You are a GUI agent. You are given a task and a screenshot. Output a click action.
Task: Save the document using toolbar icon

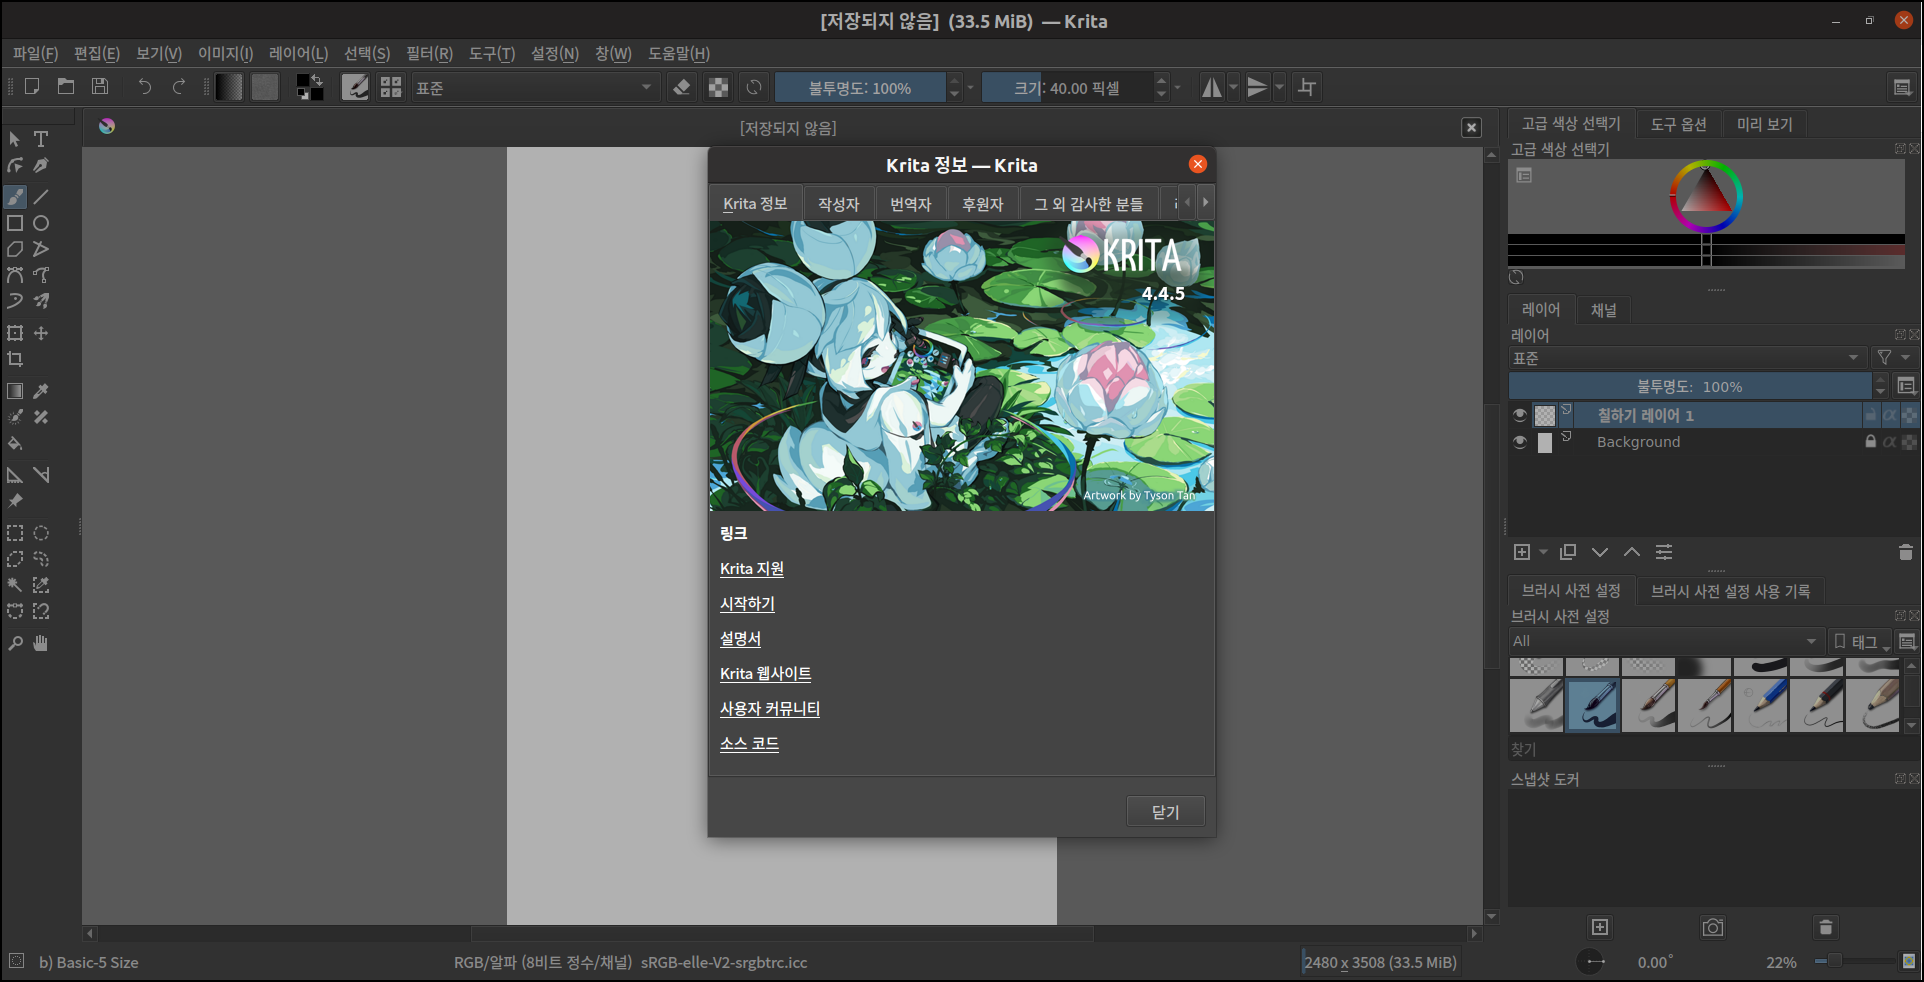coord(100,87)
